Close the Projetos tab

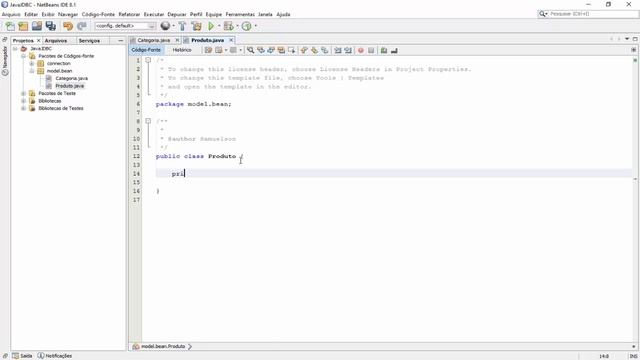point(39,41)
